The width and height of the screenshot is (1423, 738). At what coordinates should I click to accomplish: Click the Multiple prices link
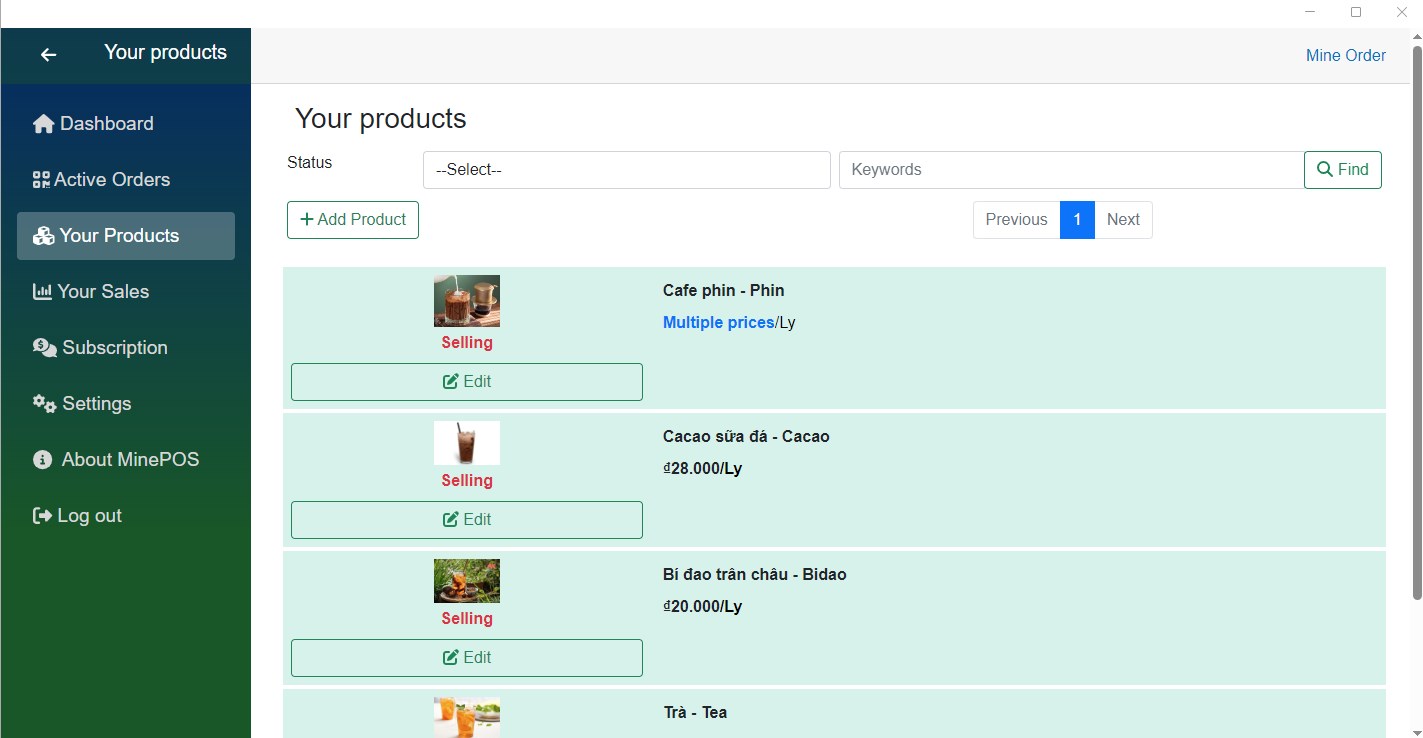[x=718, y=322]
